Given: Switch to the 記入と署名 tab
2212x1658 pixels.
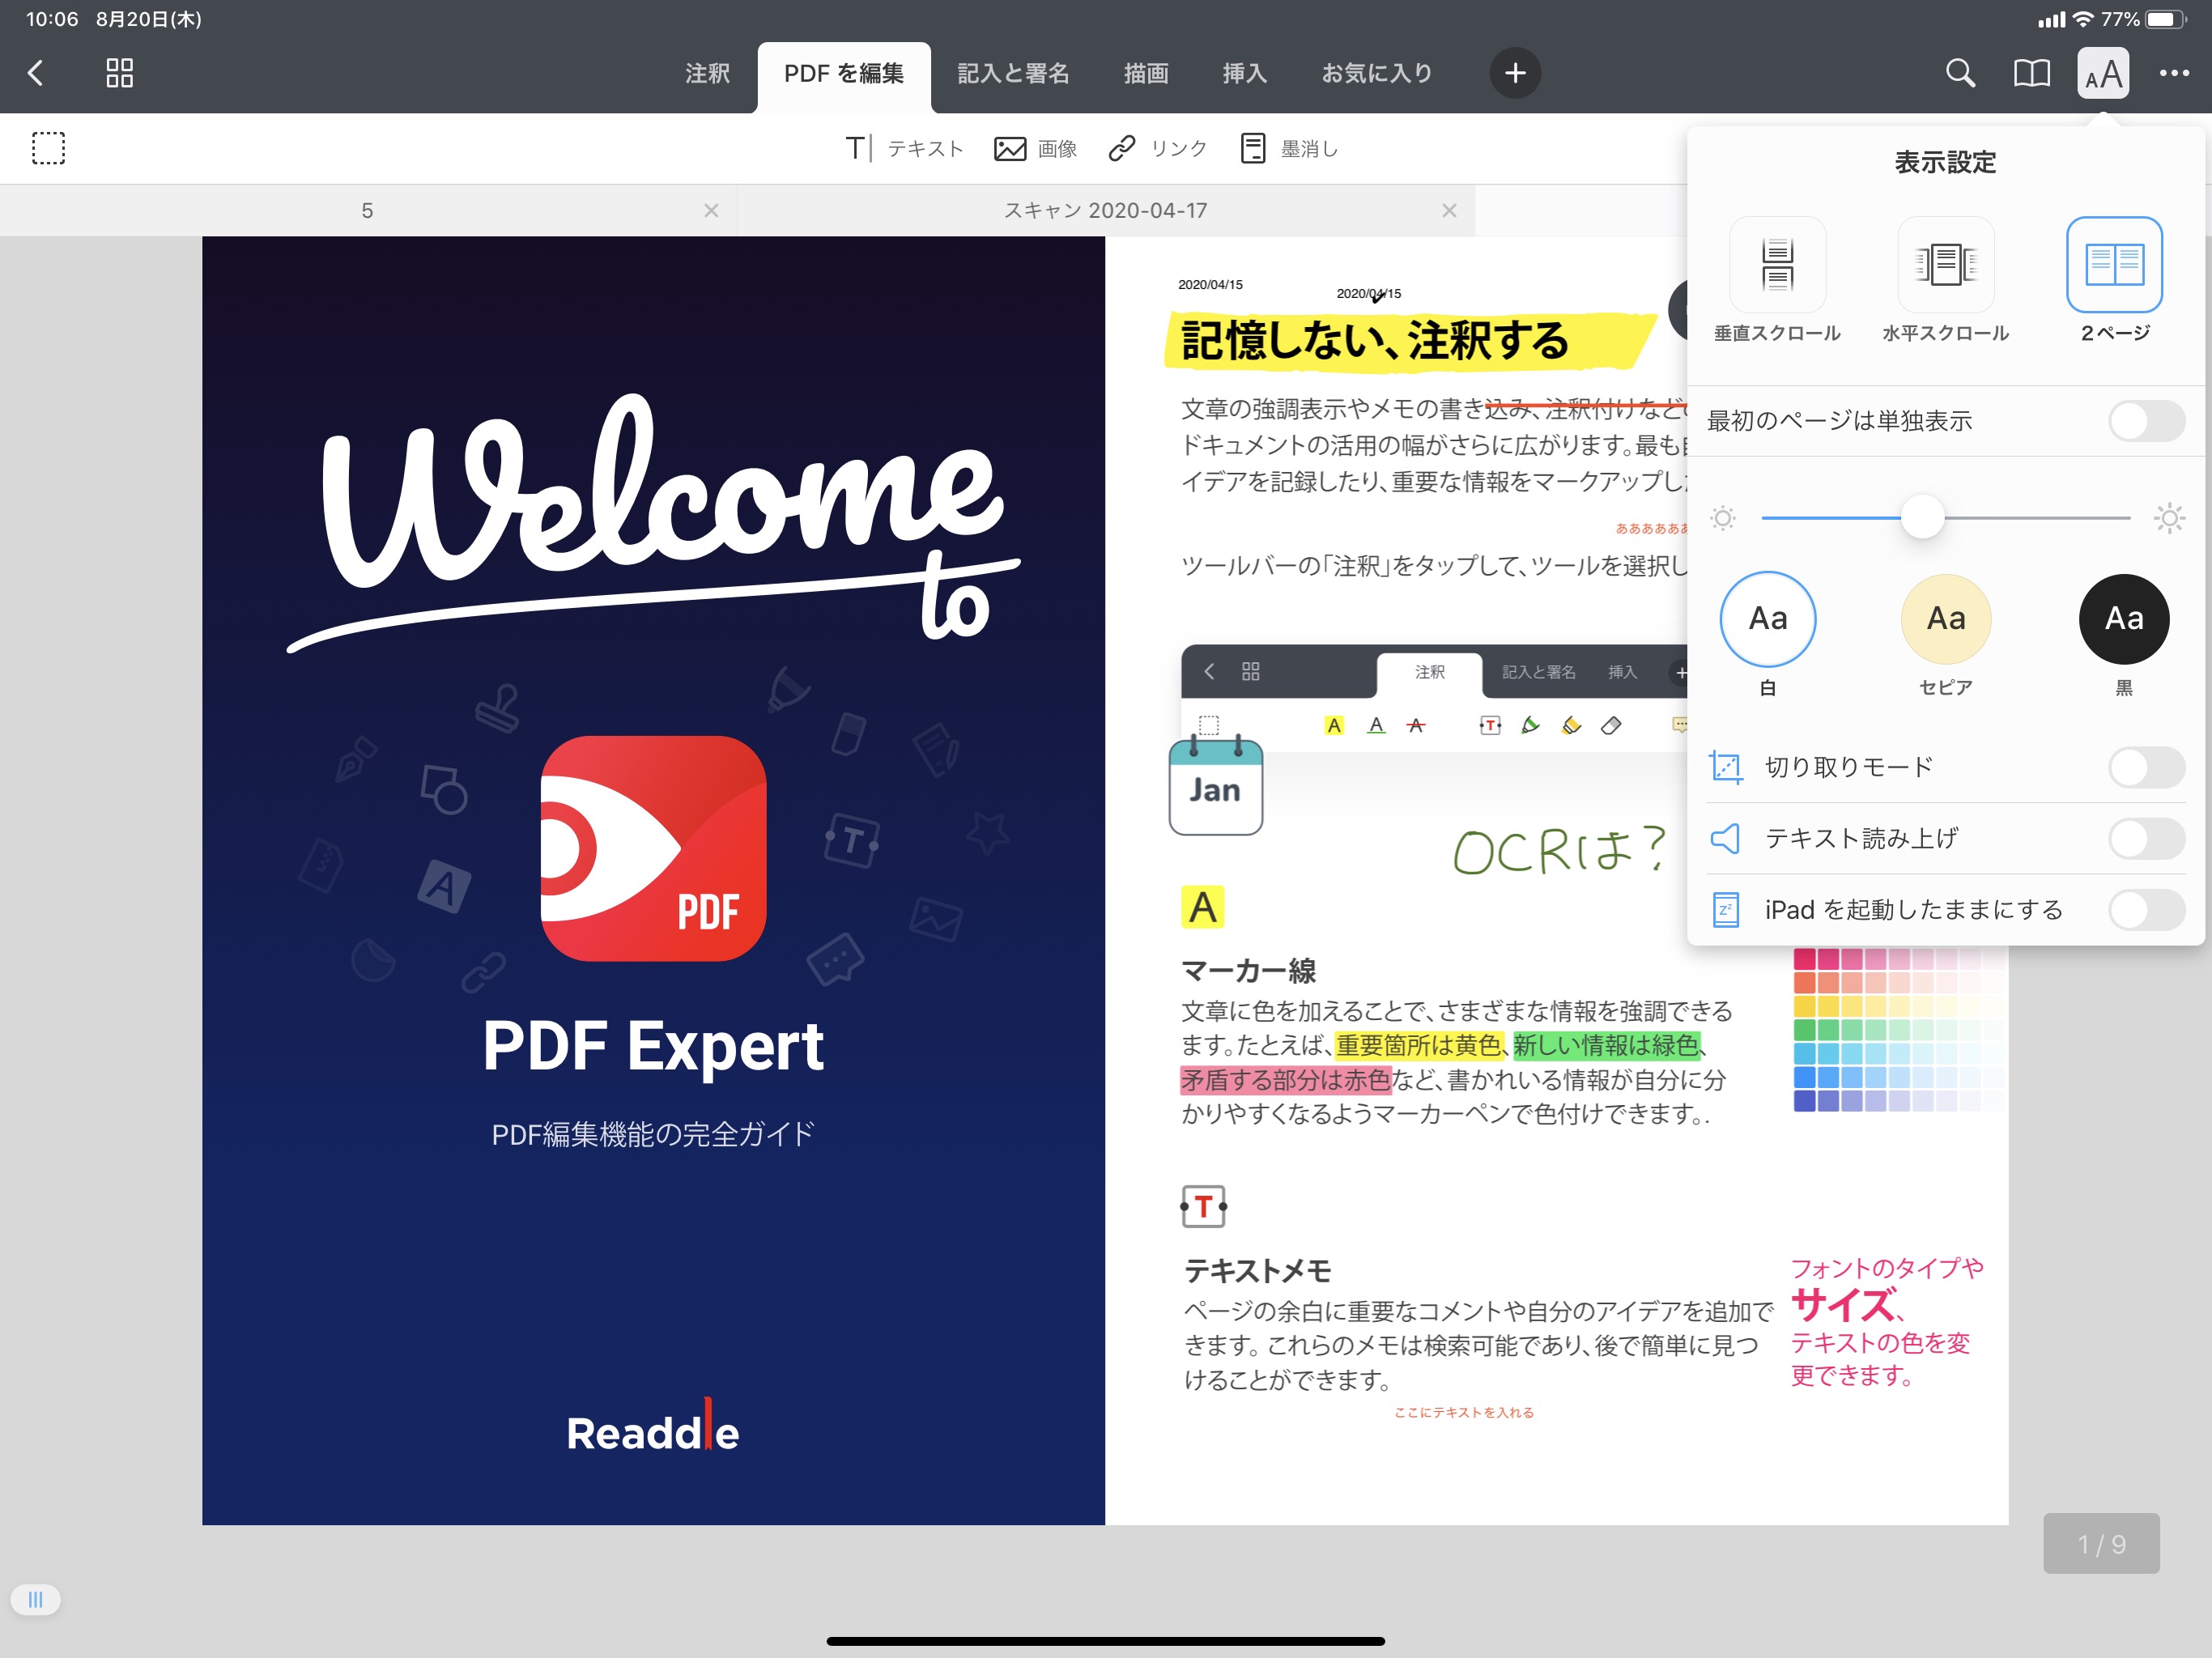Looking at the screenshot, I should (x=1013, y=73).
